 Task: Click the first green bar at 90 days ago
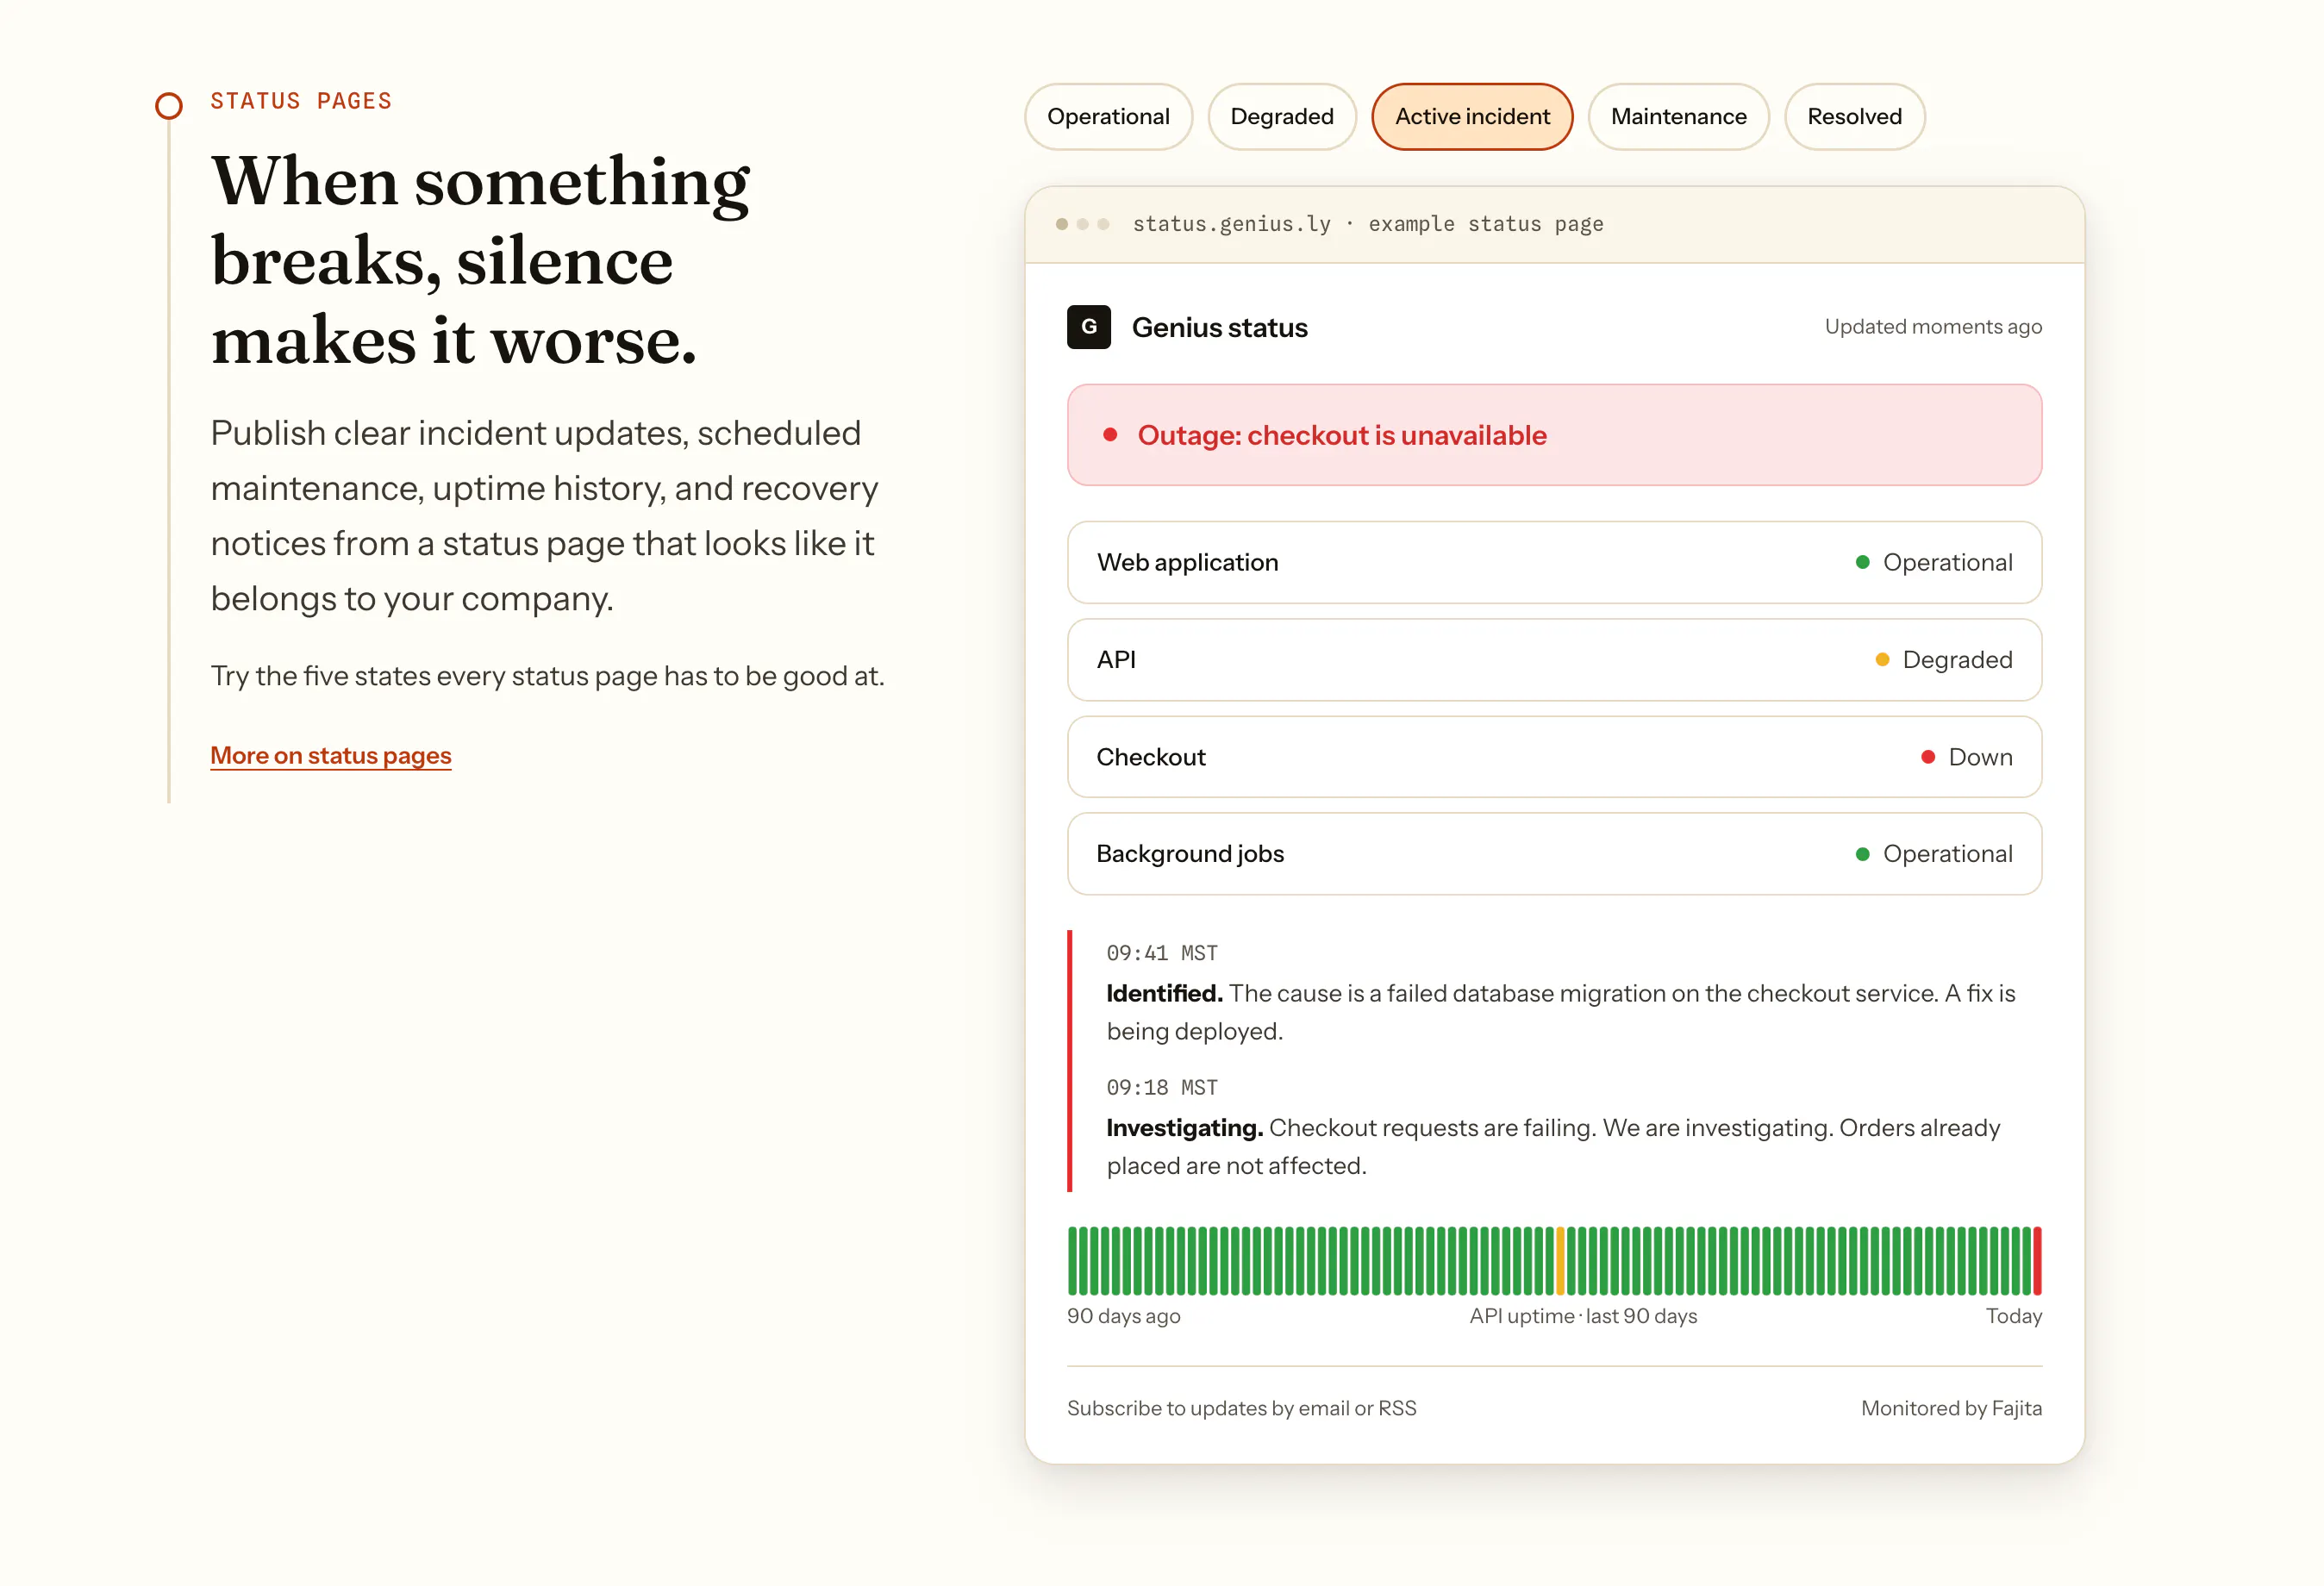1072,1261
